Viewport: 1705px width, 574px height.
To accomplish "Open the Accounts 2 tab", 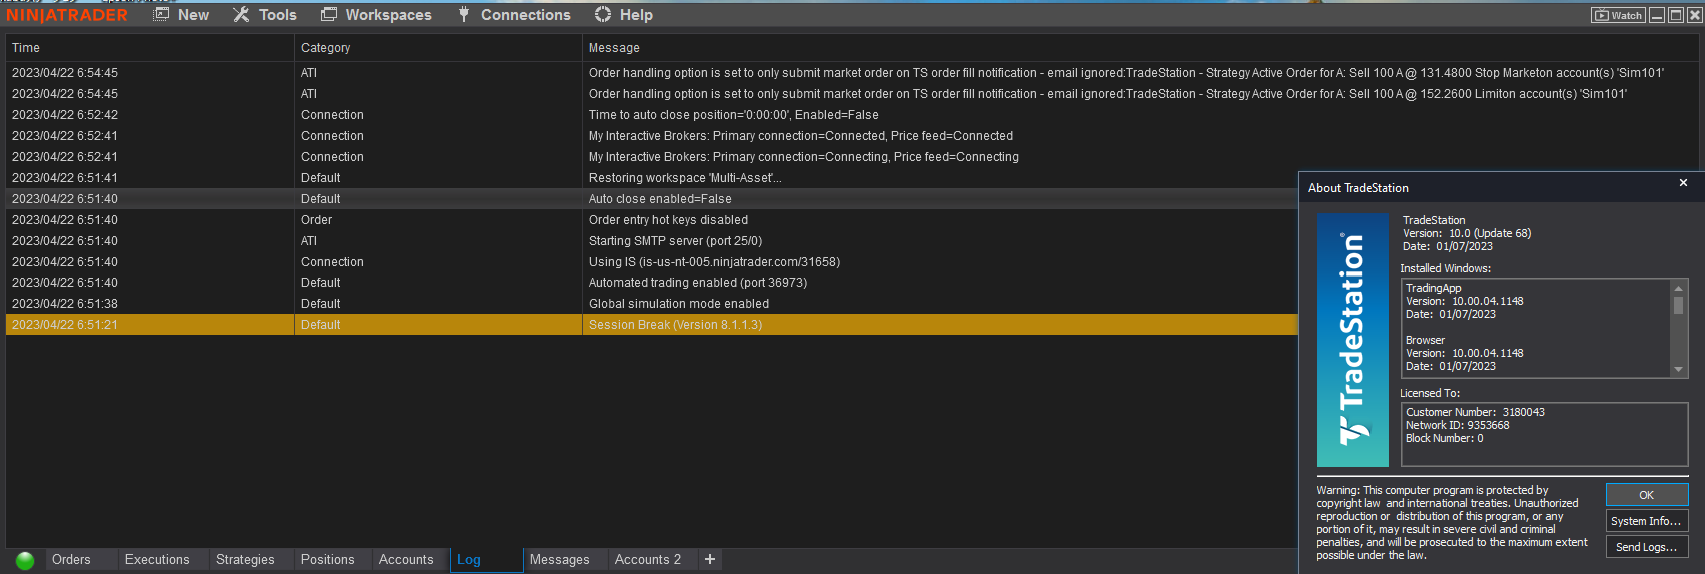I will coord(648,560).
